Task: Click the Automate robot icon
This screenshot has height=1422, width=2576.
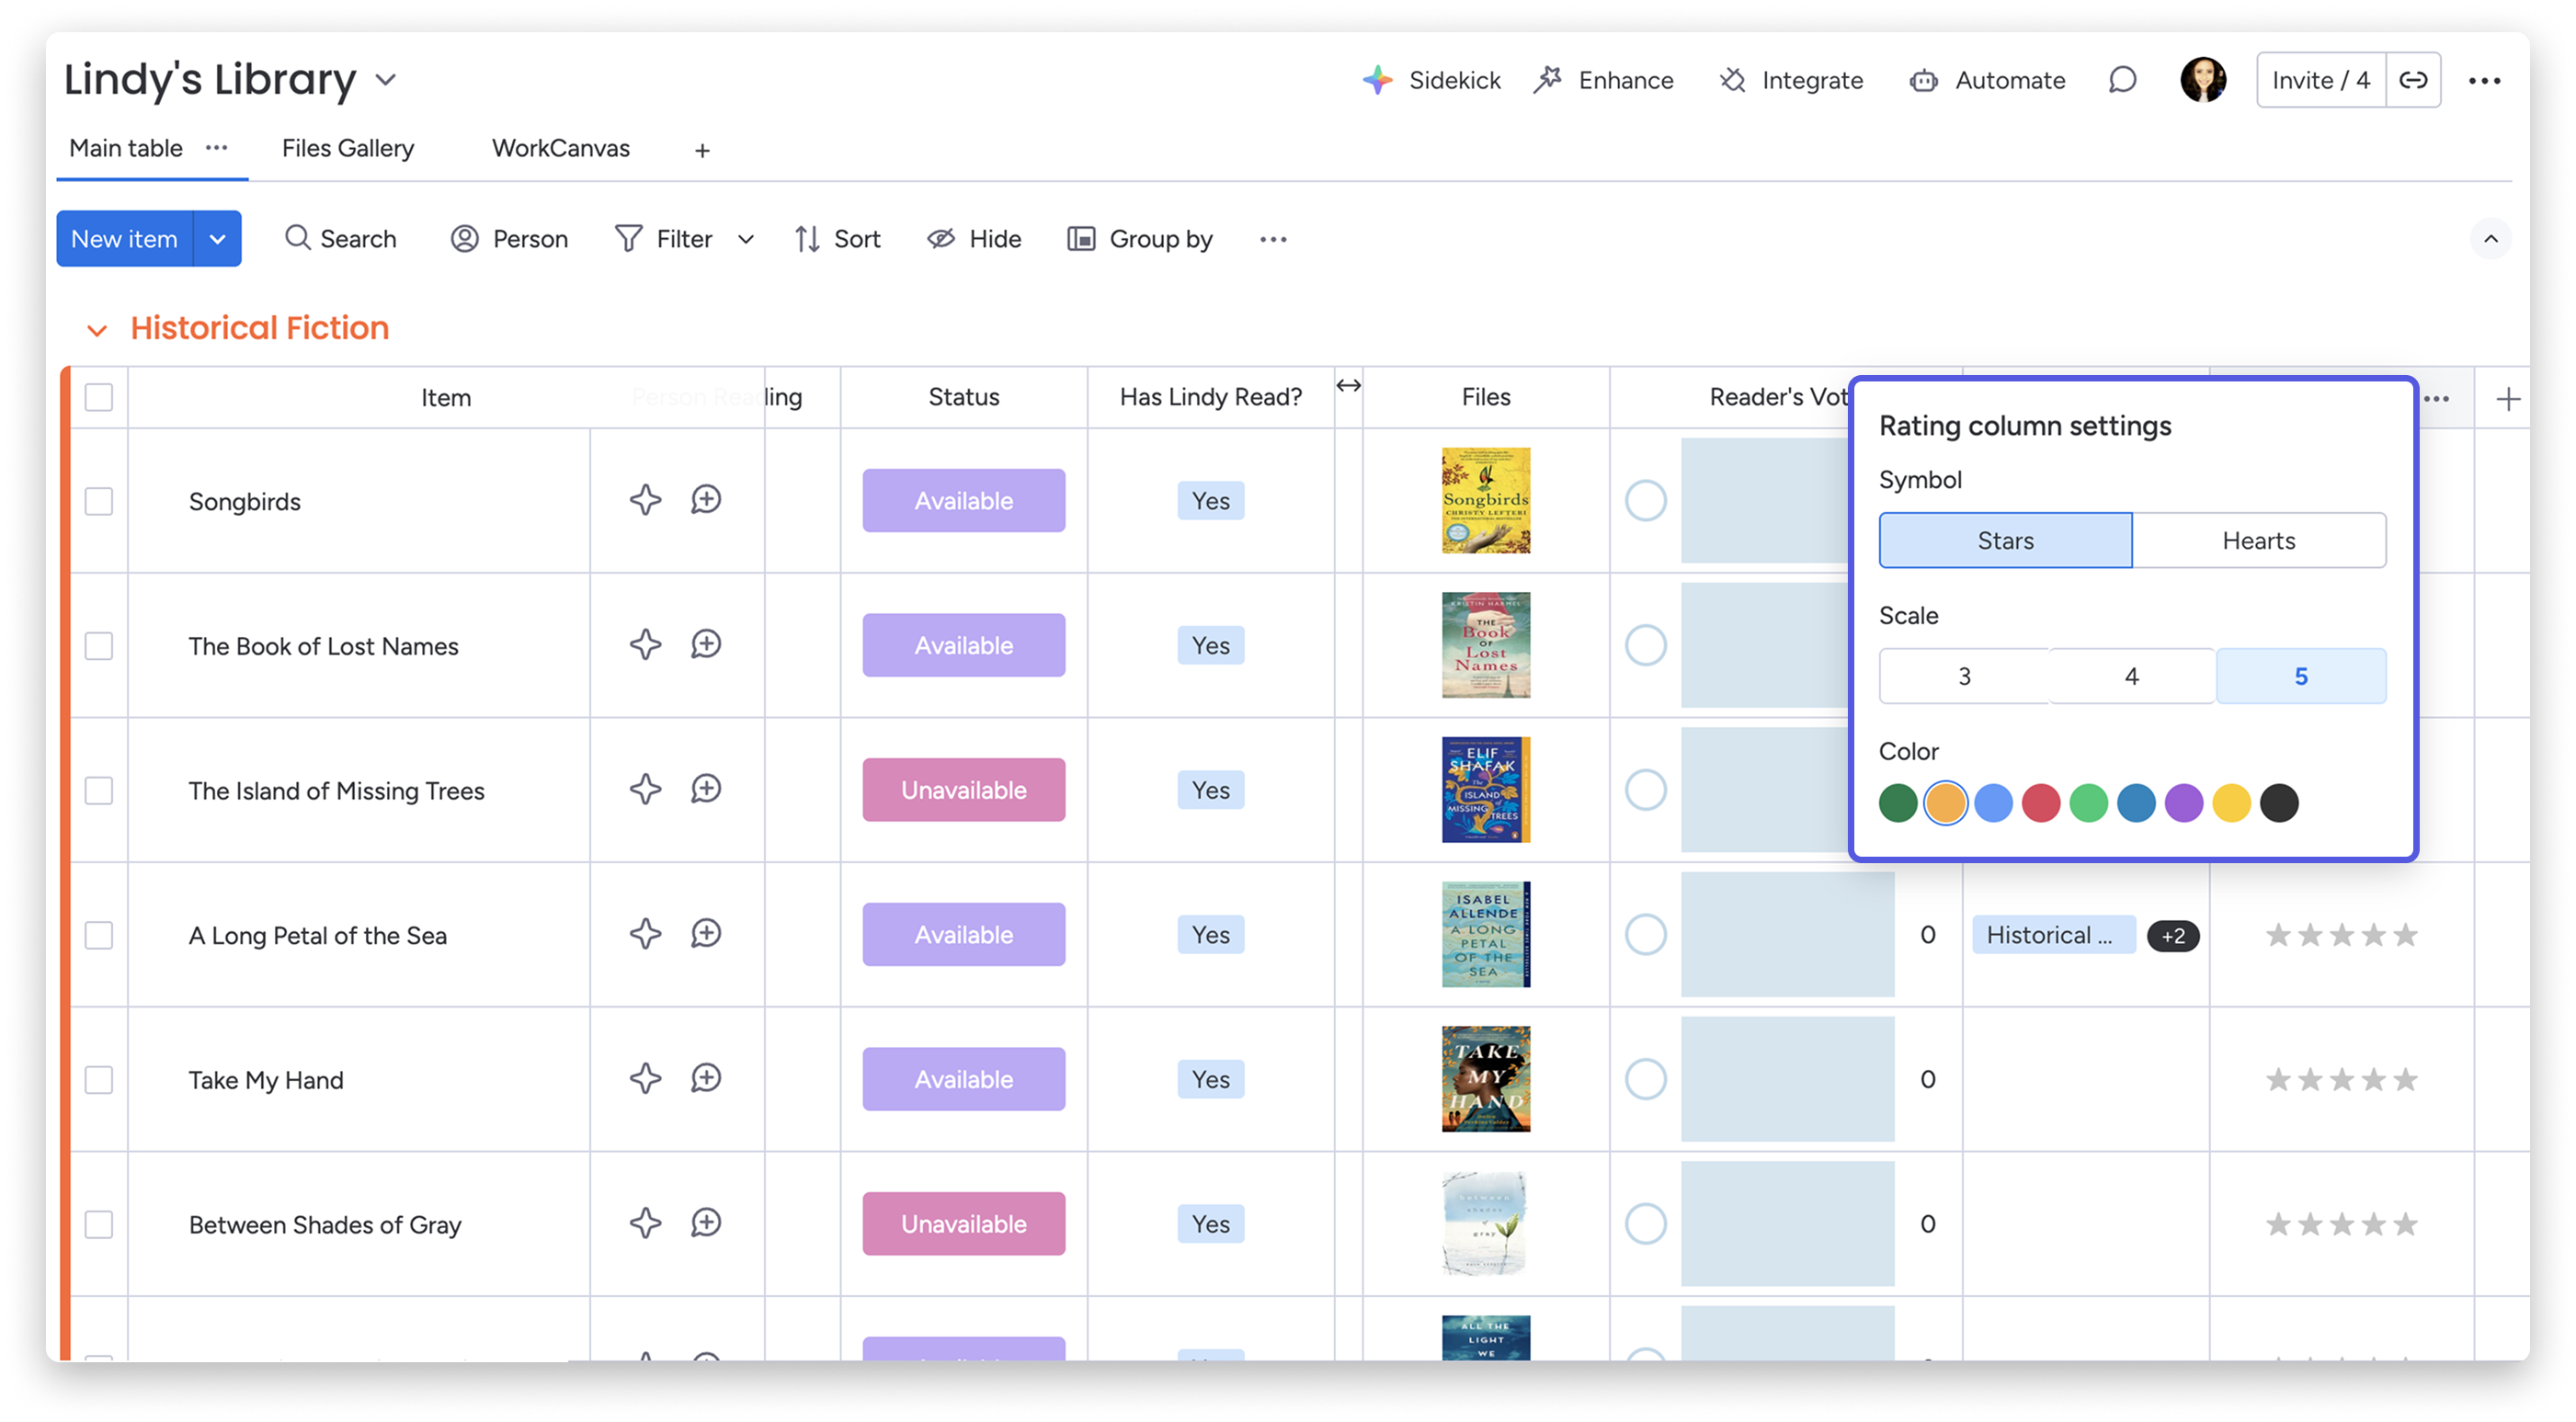Action: [1923, 80]
